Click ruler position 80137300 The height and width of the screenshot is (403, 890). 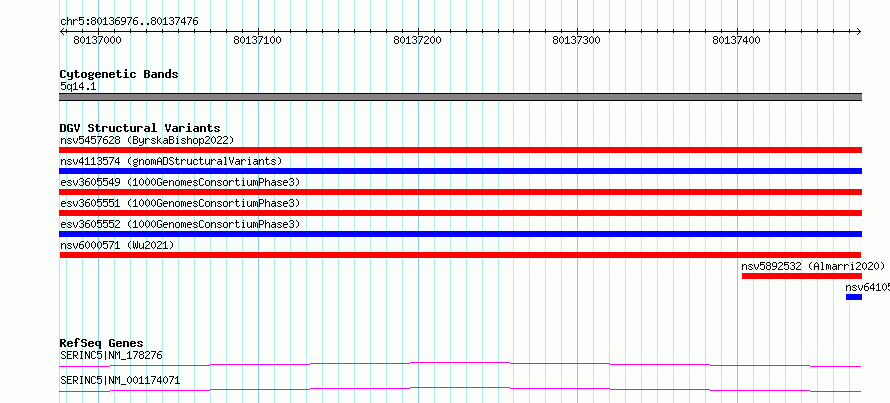click(x=576, y=40)
